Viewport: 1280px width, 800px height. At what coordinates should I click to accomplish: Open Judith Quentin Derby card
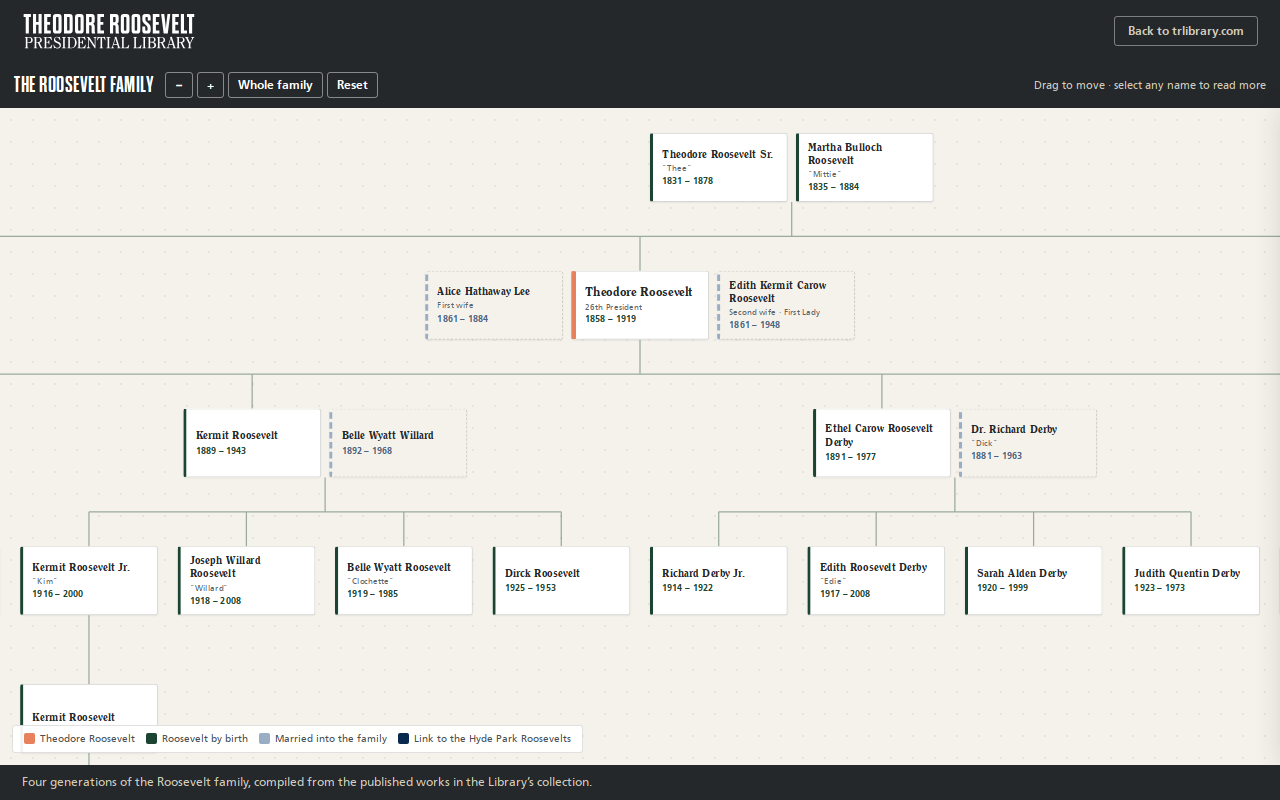coord(1191,580)
